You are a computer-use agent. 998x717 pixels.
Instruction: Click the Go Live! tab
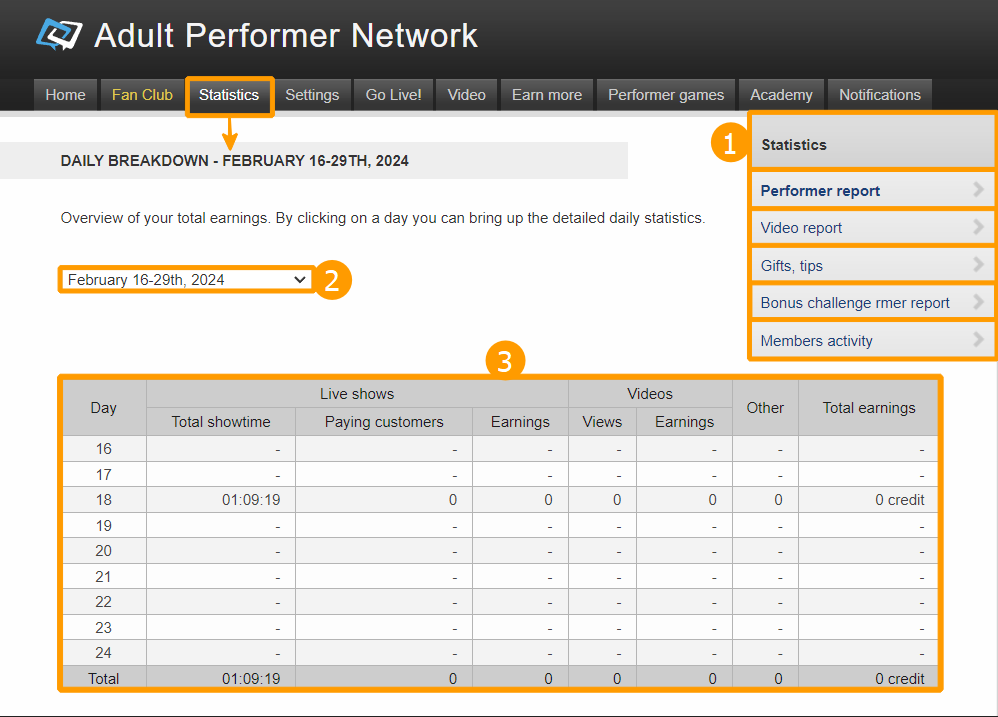[393, 95]
